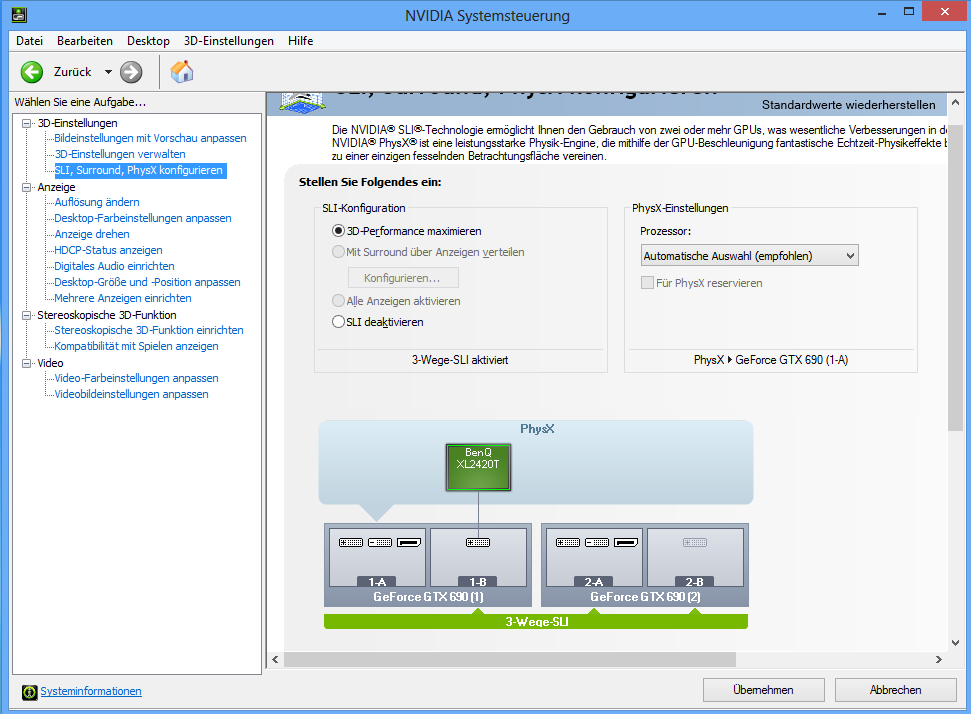This screenshot has width=971, height=714.
Task: Open Anzeige drehen
Action: (92, 234)
